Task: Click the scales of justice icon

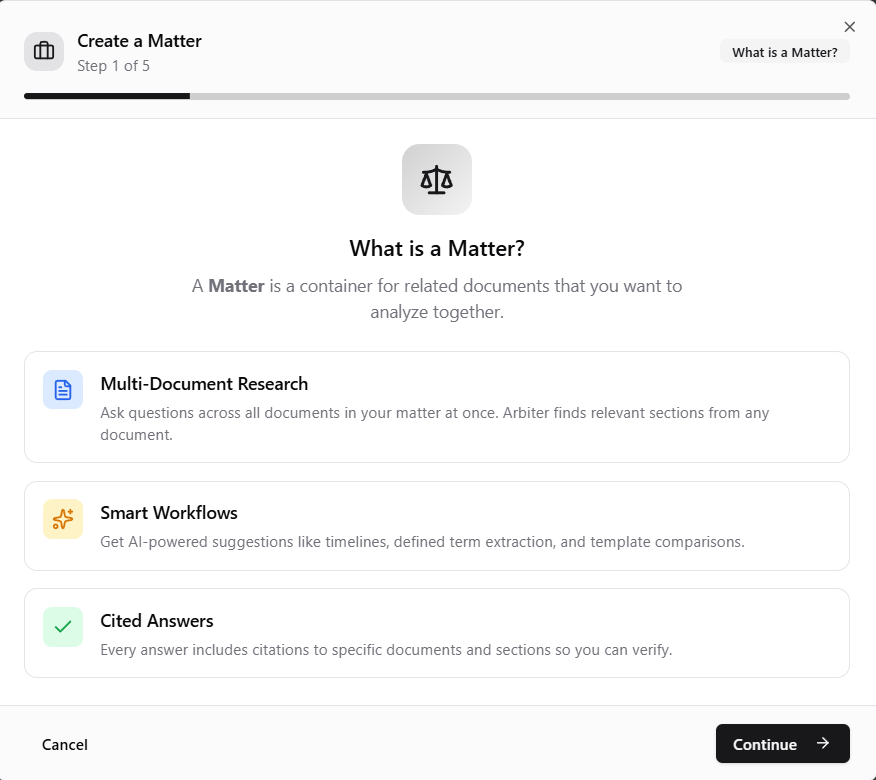Action: point(437,179)
